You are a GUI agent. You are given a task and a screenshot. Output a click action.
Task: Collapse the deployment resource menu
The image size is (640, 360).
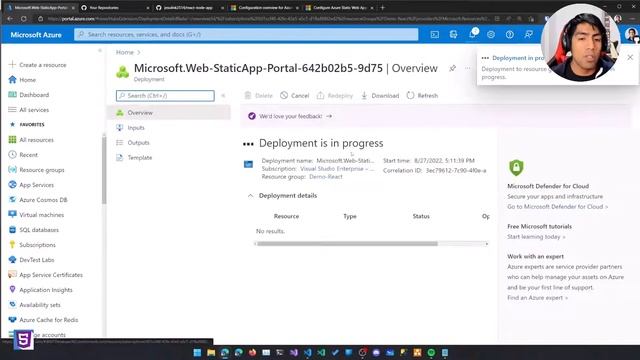coord(223,96)
